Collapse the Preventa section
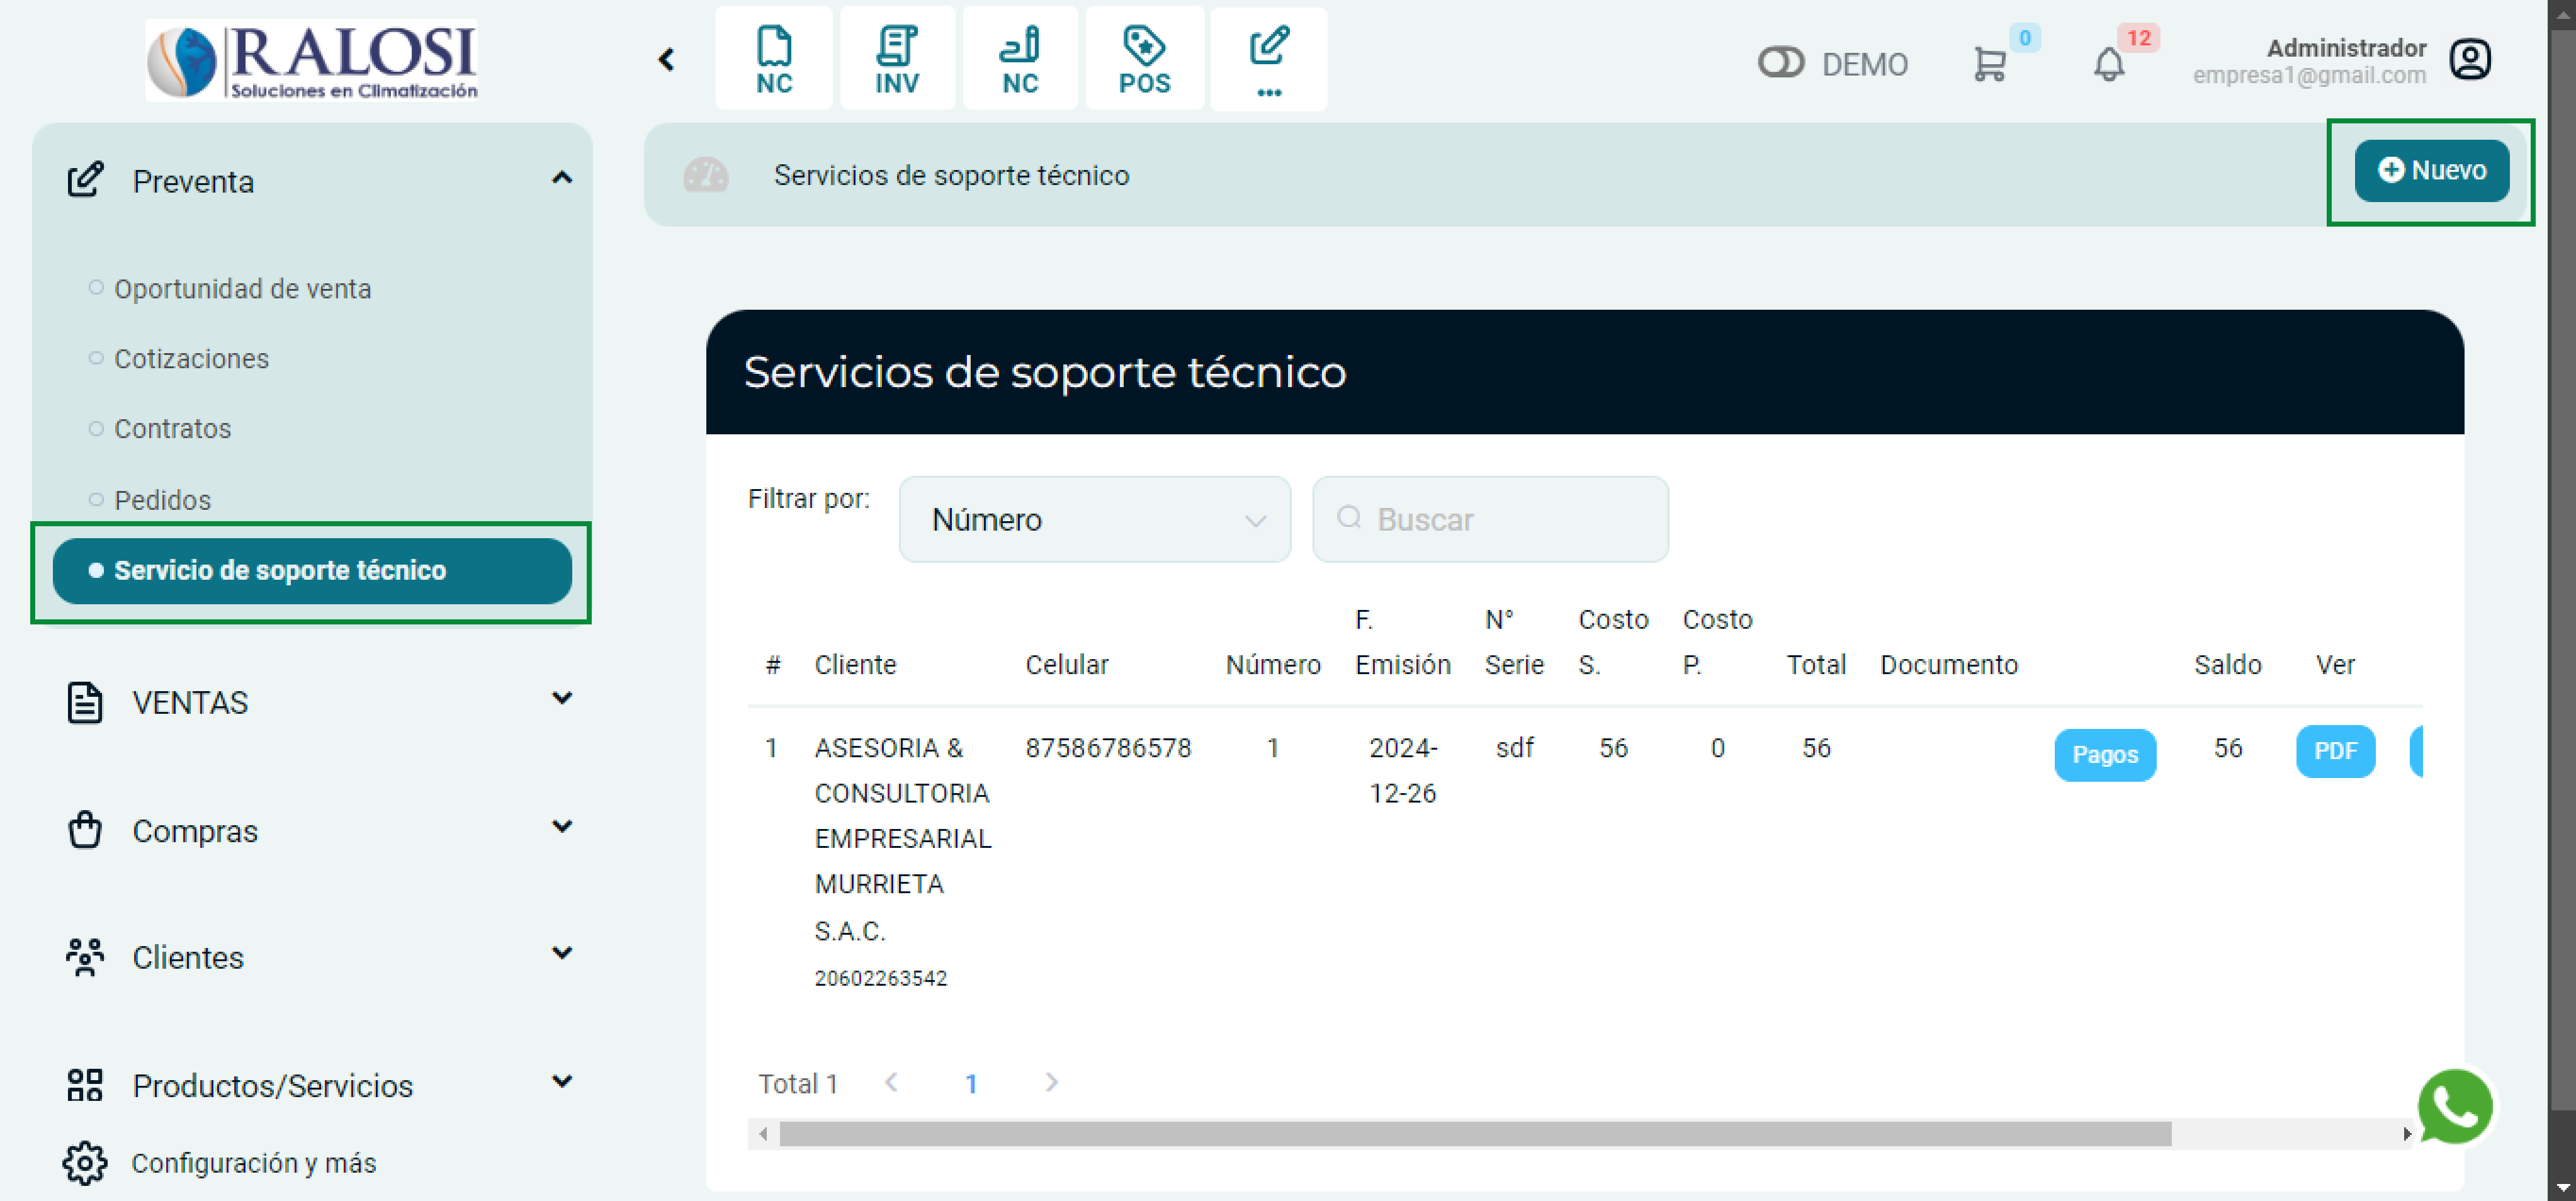Viewport: 2576px width, 1201px height. point(562,178)
